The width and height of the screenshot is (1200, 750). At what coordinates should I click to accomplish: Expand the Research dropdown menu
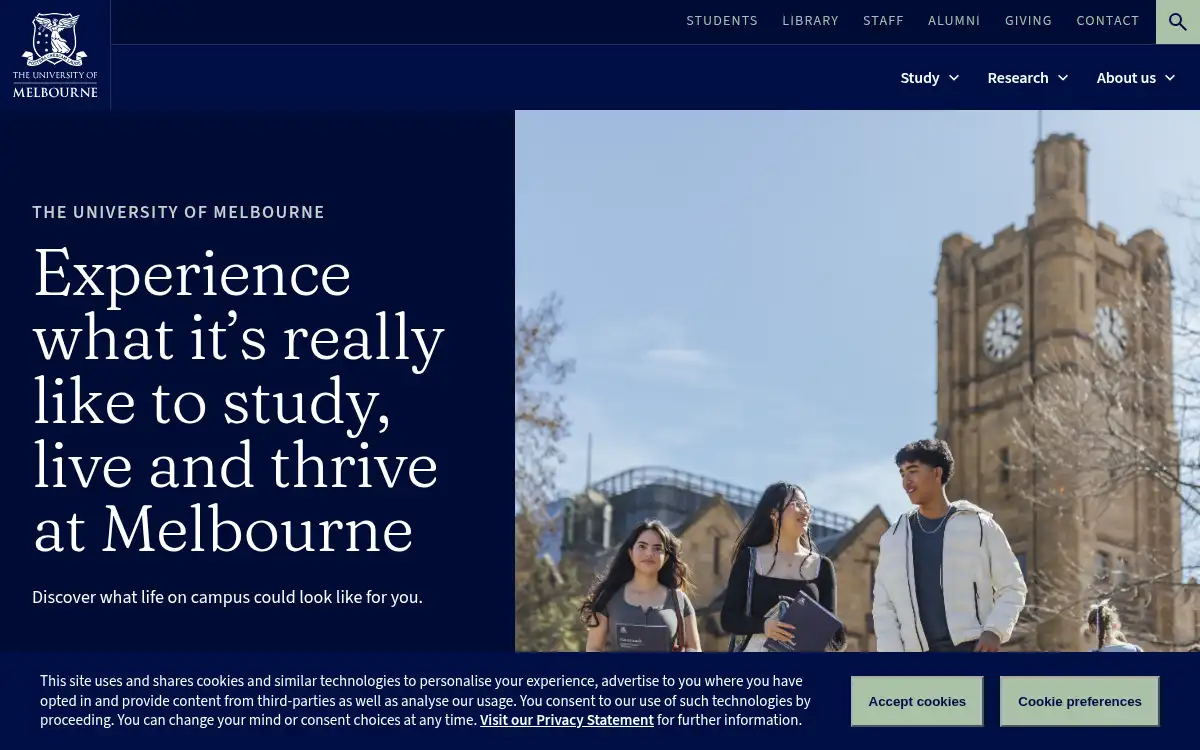[1028, 78]
